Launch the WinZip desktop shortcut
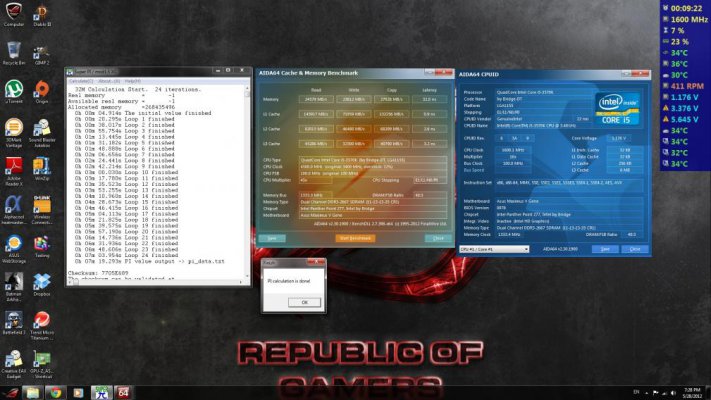The width and height of the screenshot is (711, 400). click(42, 169)
